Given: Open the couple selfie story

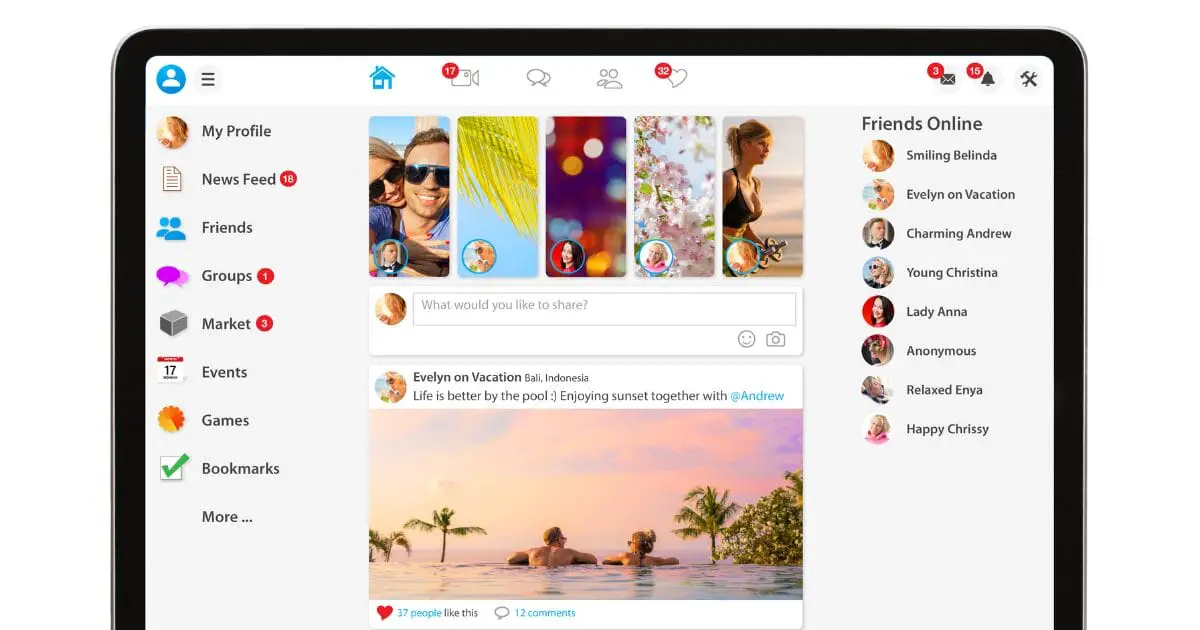Looking at the screenshot, I should pyautogui.click(x=409, y=197).
